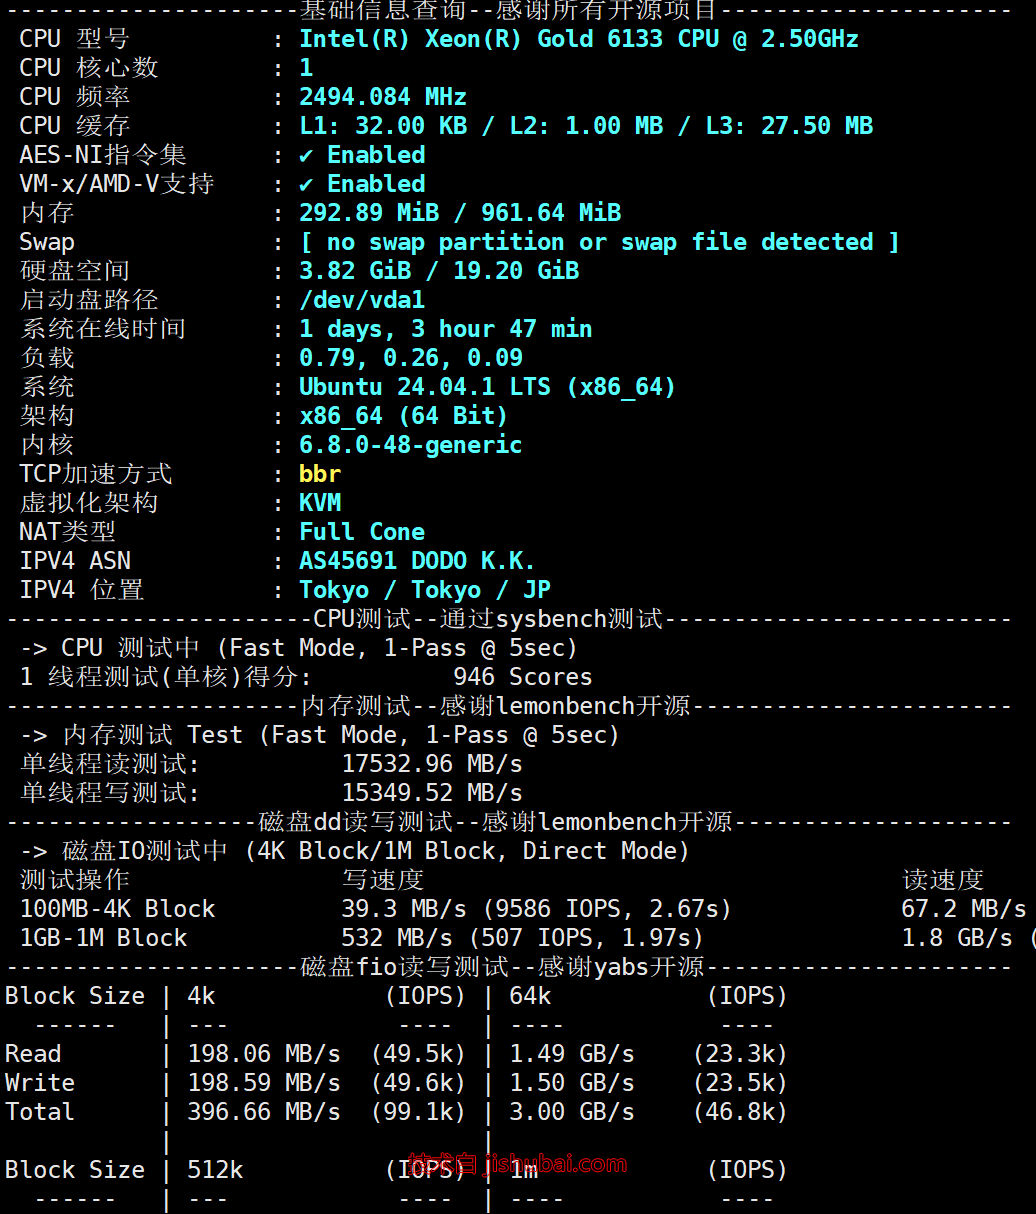Viewport: 1036px width, 1214px height.
Task: Select the no swap partition detected message
Action: pyautogui.click(x=598, y=242)
